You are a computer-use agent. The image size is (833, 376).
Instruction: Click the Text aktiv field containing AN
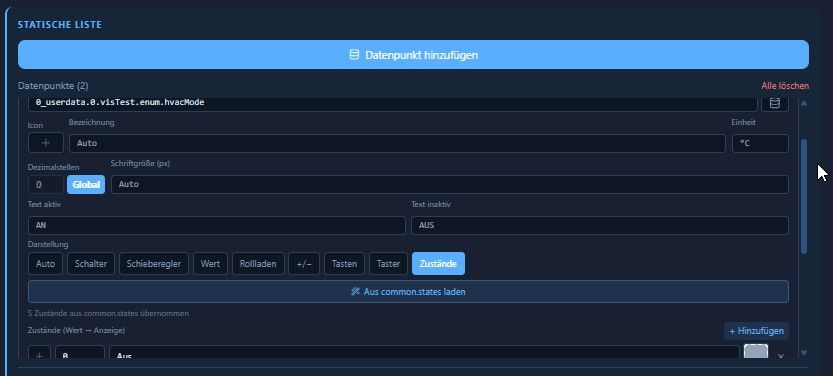[217, 225]
